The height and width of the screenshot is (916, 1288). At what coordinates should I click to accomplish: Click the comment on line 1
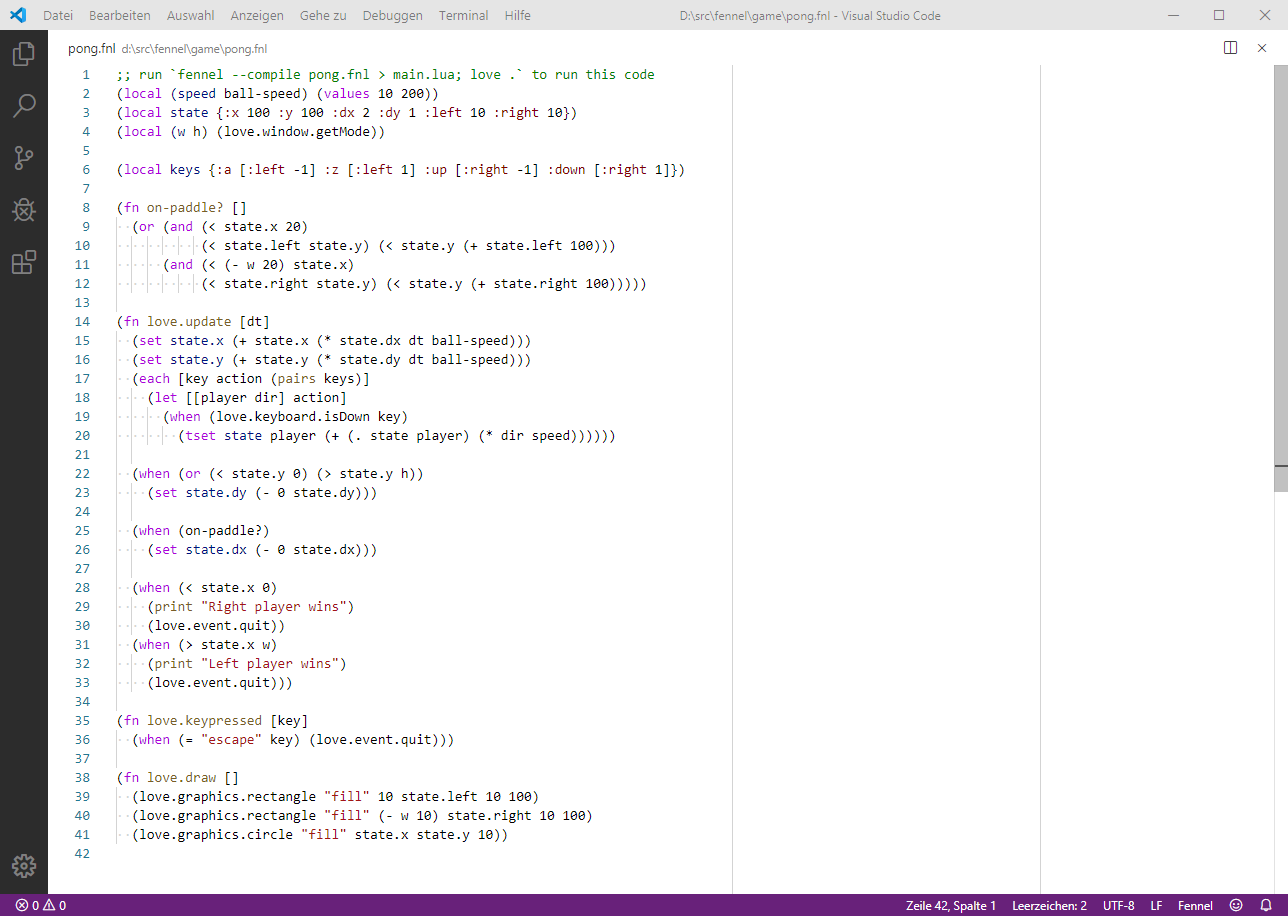tap(385, 74)
